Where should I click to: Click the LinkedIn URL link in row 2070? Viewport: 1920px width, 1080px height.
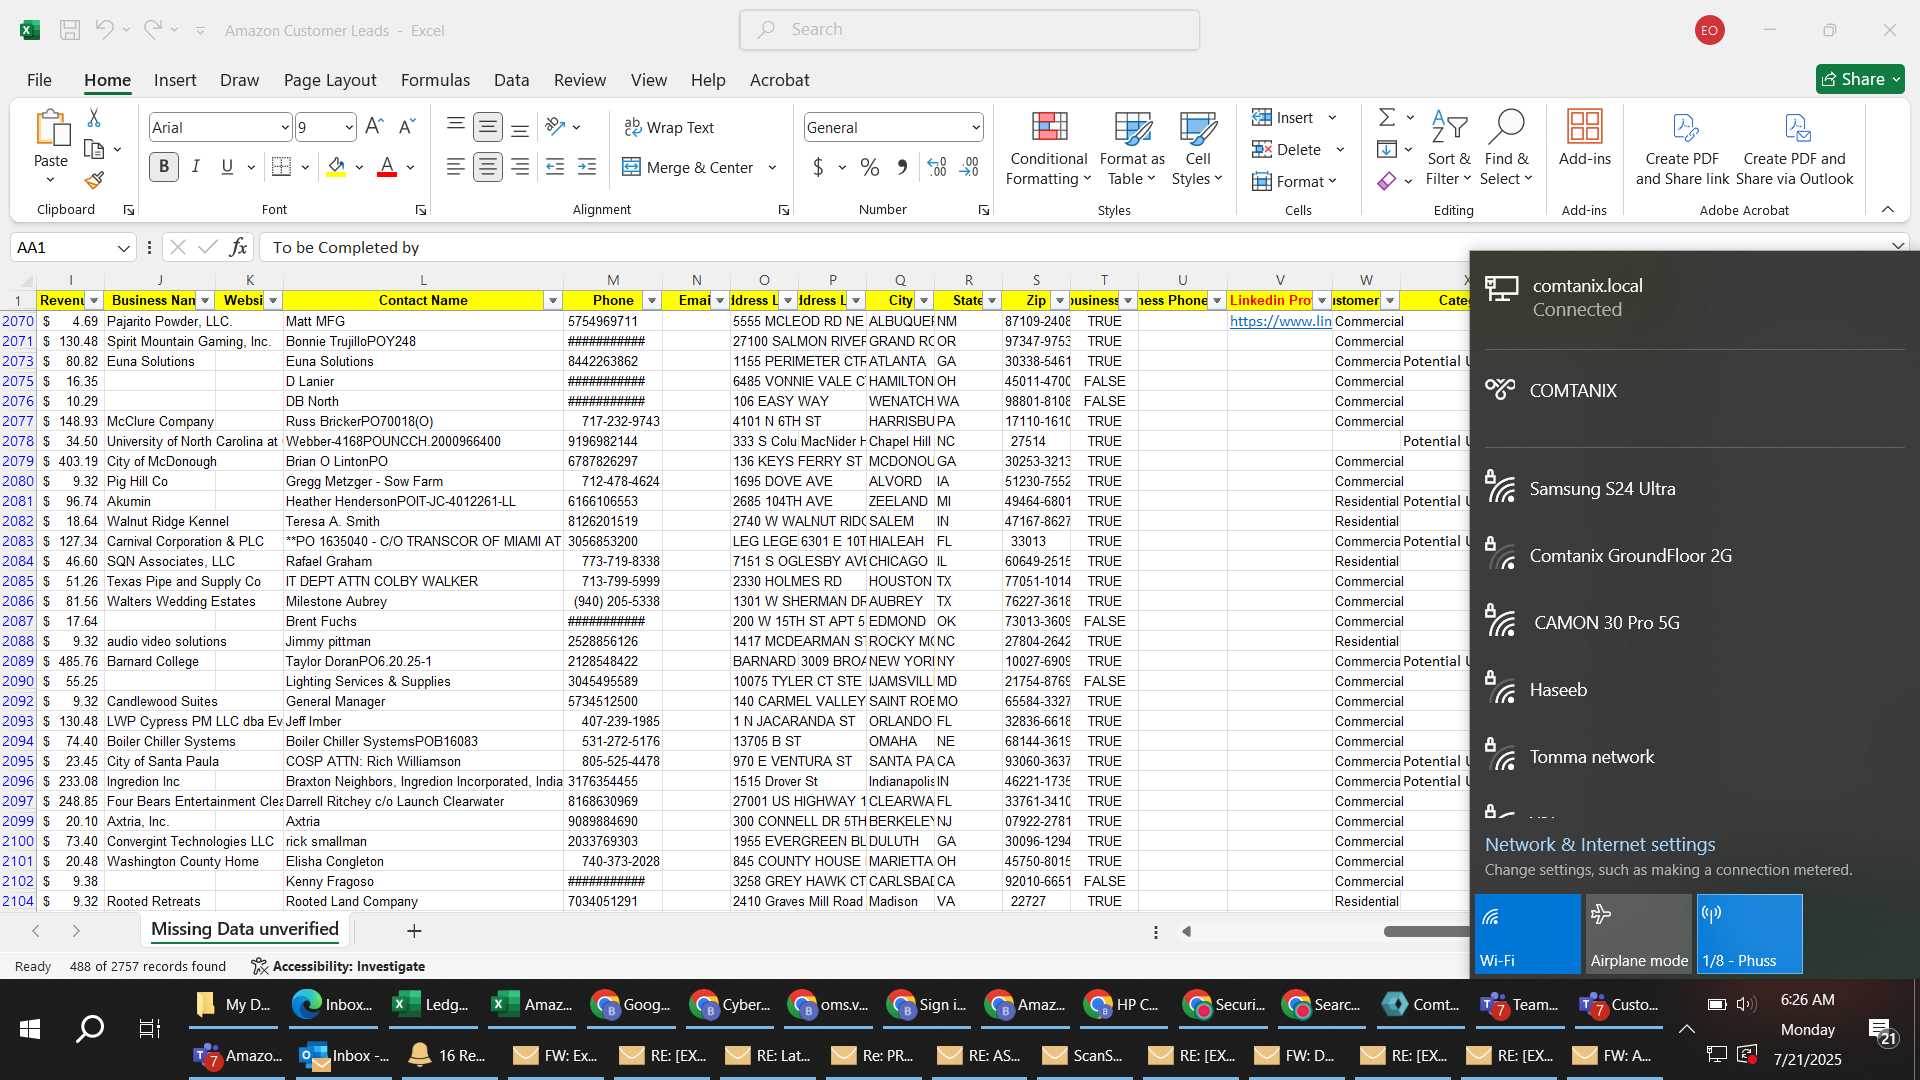[1280, 321]
